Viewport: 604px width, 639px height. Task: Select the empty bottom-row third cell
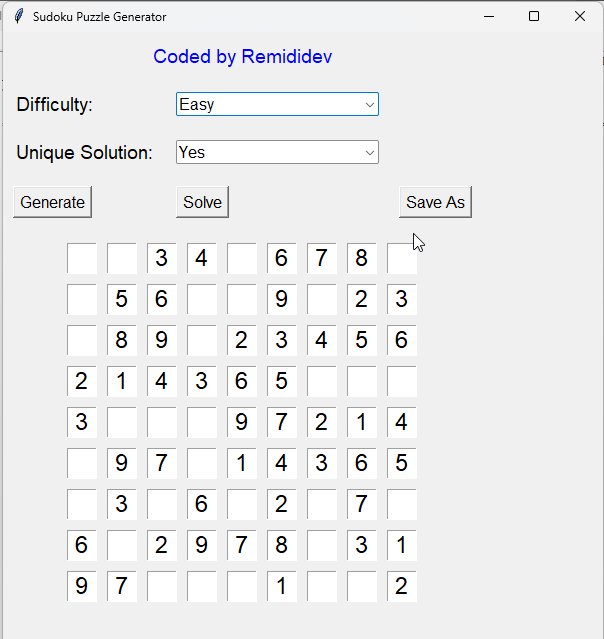coord(162,586)
